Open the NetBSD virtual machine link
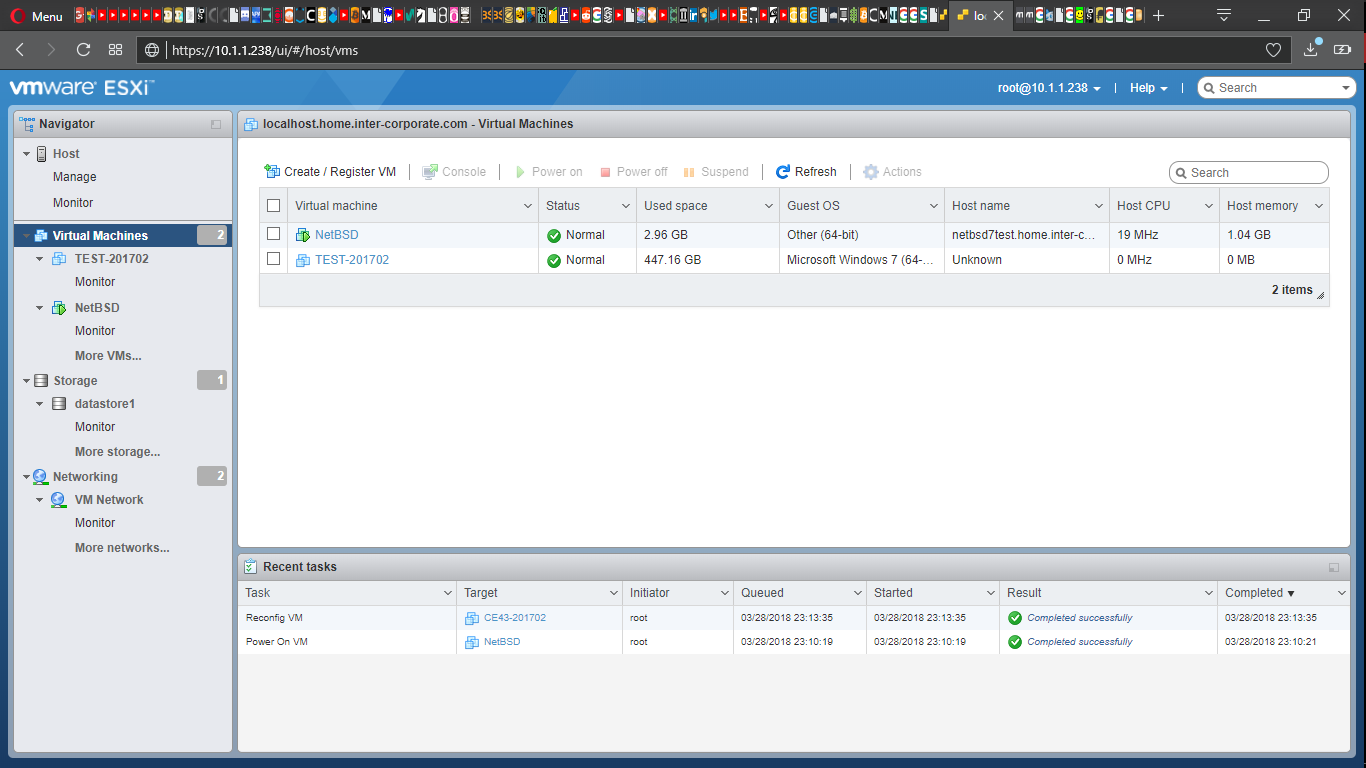Viewport: 1366px width, 768px height. (336, 235)
